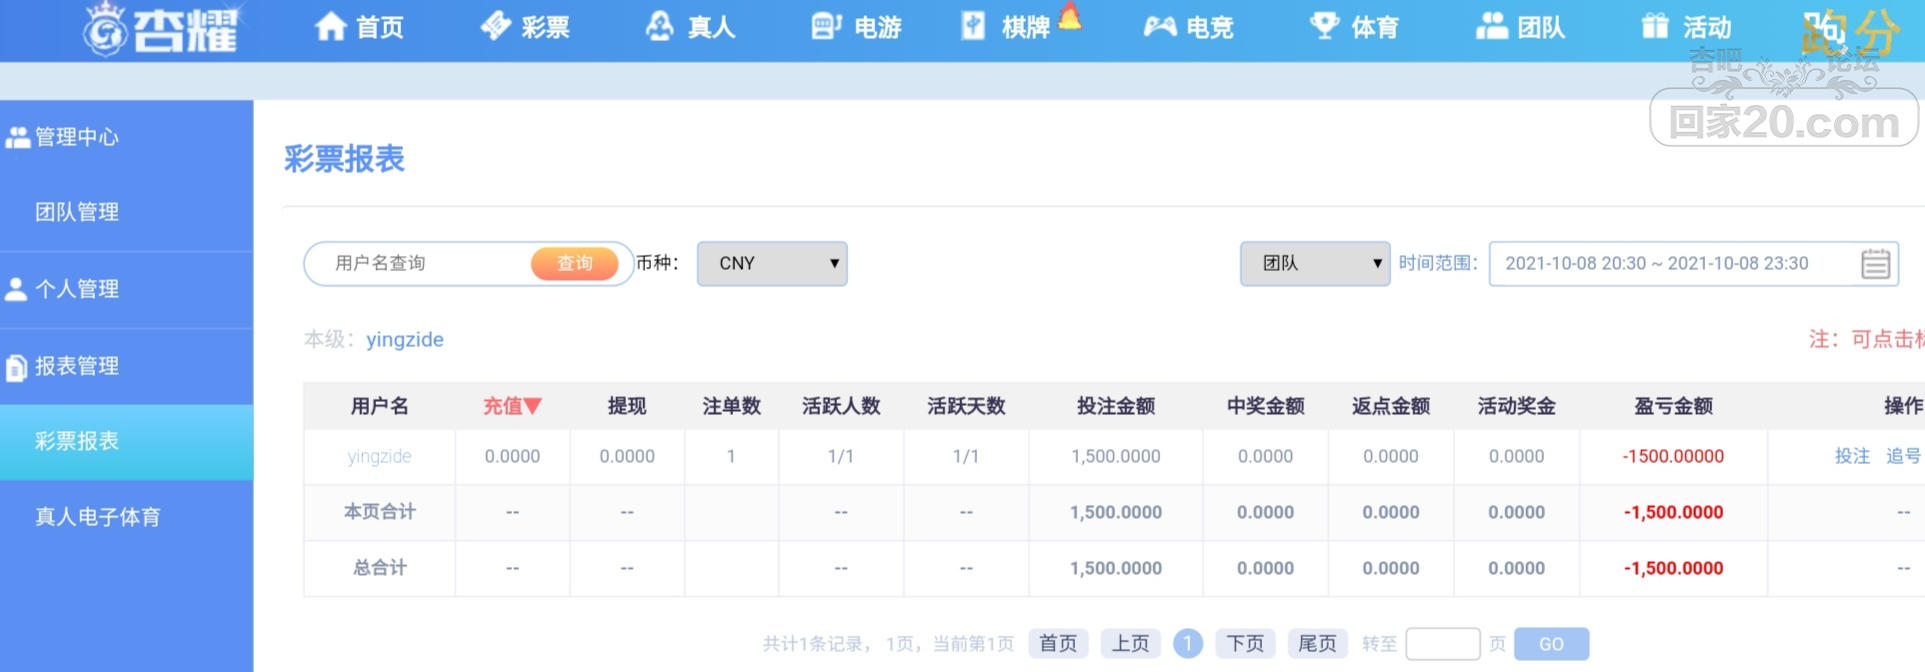Click the sports trophy icon
Viewport: 1925px width, 672px height.
click(x=1324, y=27)
